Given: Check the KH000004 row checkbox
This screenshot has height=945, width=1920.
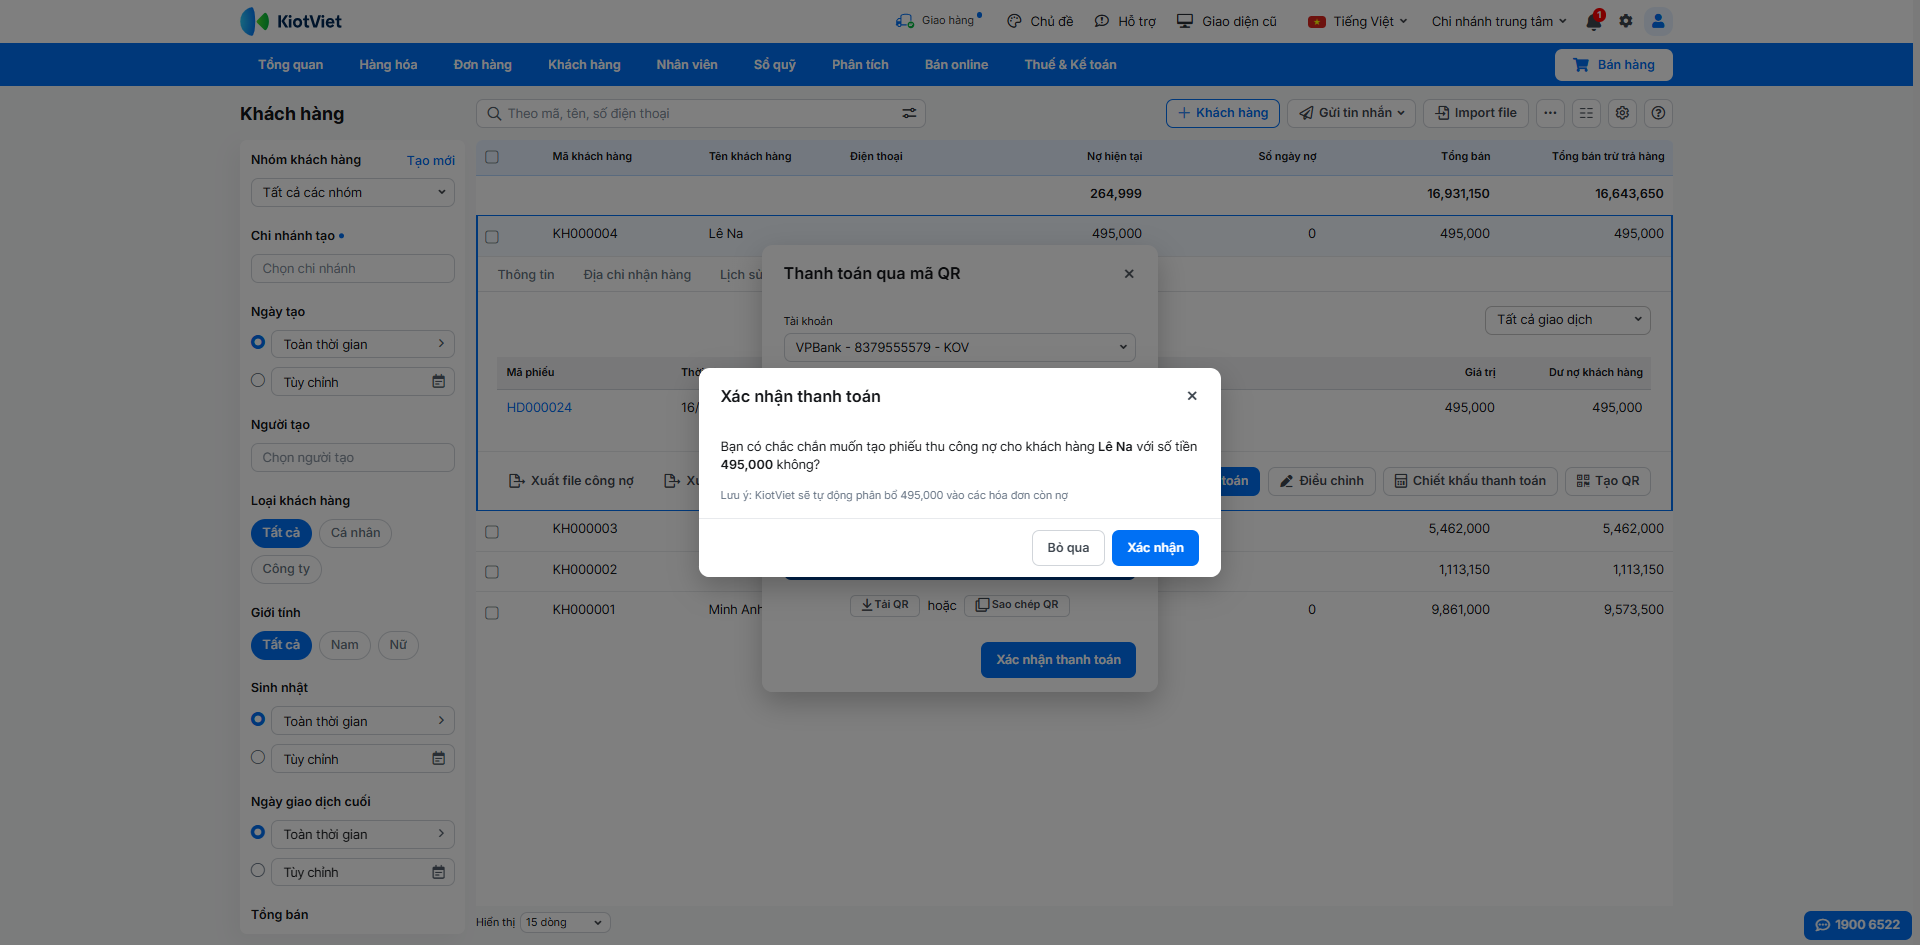Looking at the screenshot, I should tap(492, 237).
